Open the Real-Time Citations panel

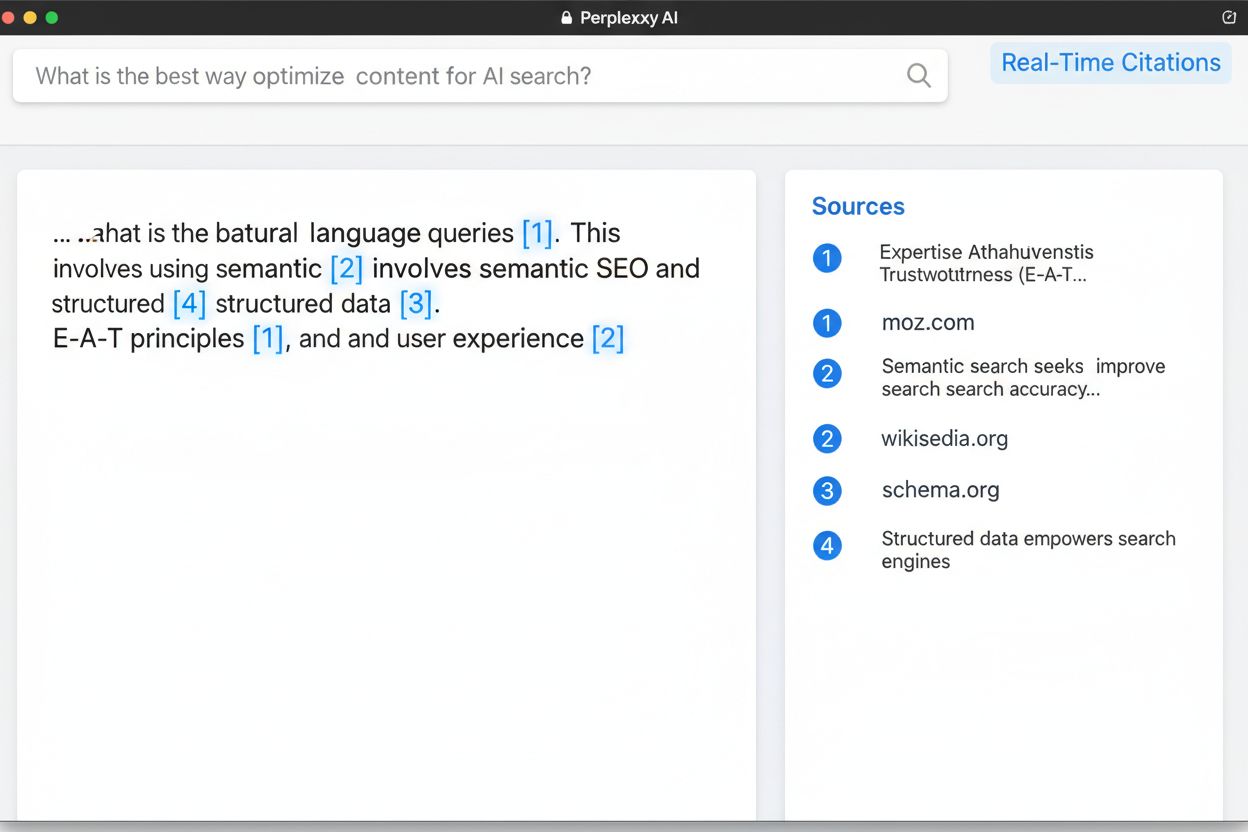(x=1110, y=62)
